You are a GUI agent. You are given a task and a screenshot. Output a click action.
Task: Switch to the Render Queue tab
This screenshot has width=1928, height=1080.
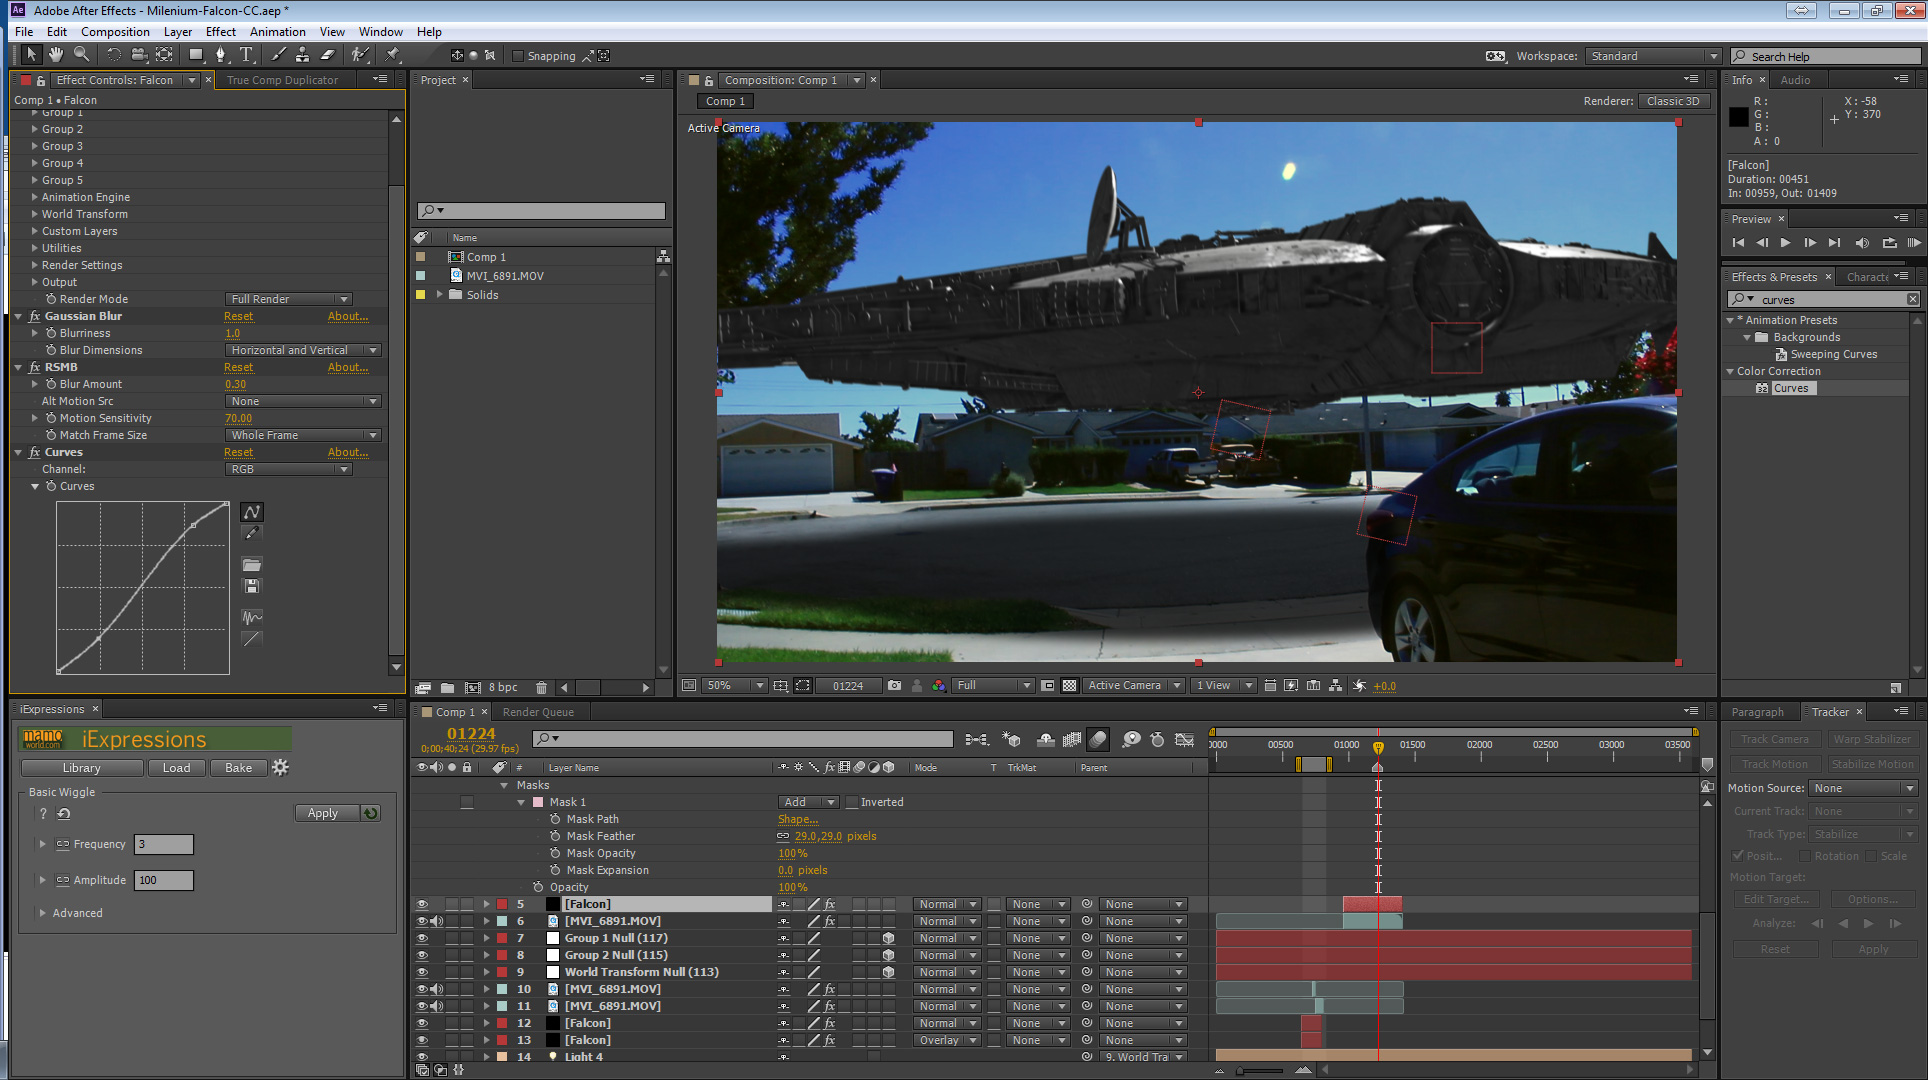(x=538, y=712)
